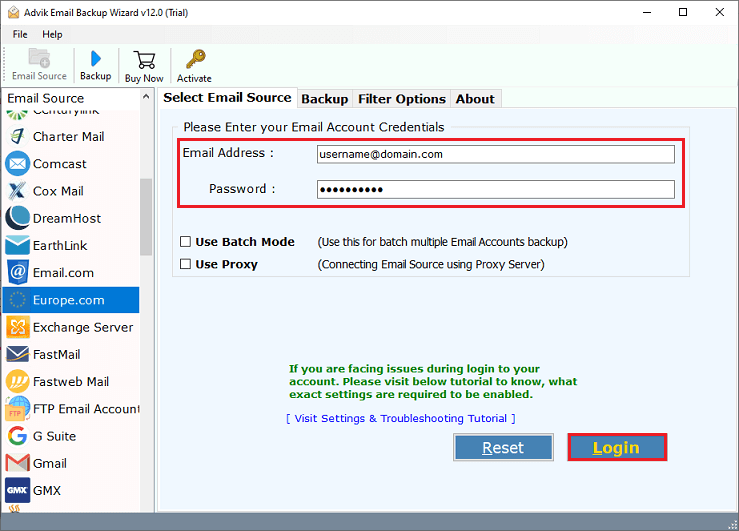
Task: Minimize the Advik Email Backup Wizard window
Action: pyautogui.click(x=647, y=12)
